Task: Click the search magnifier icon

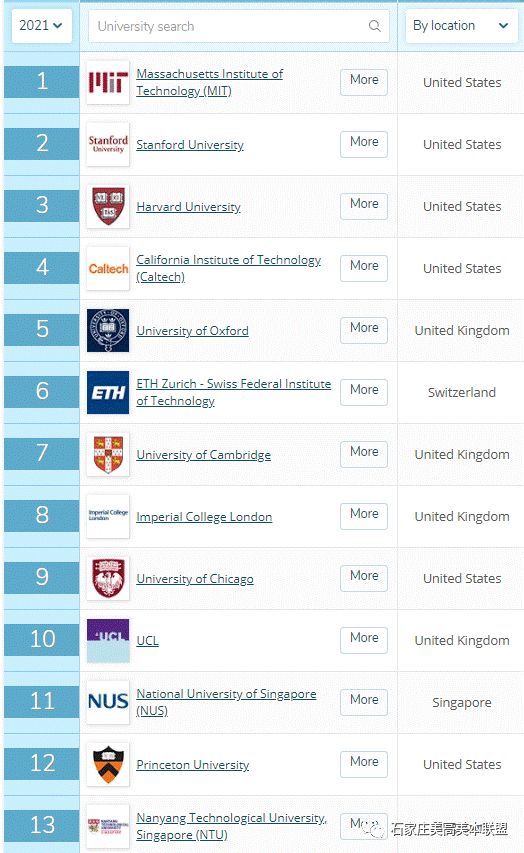Action: point(374,26)
